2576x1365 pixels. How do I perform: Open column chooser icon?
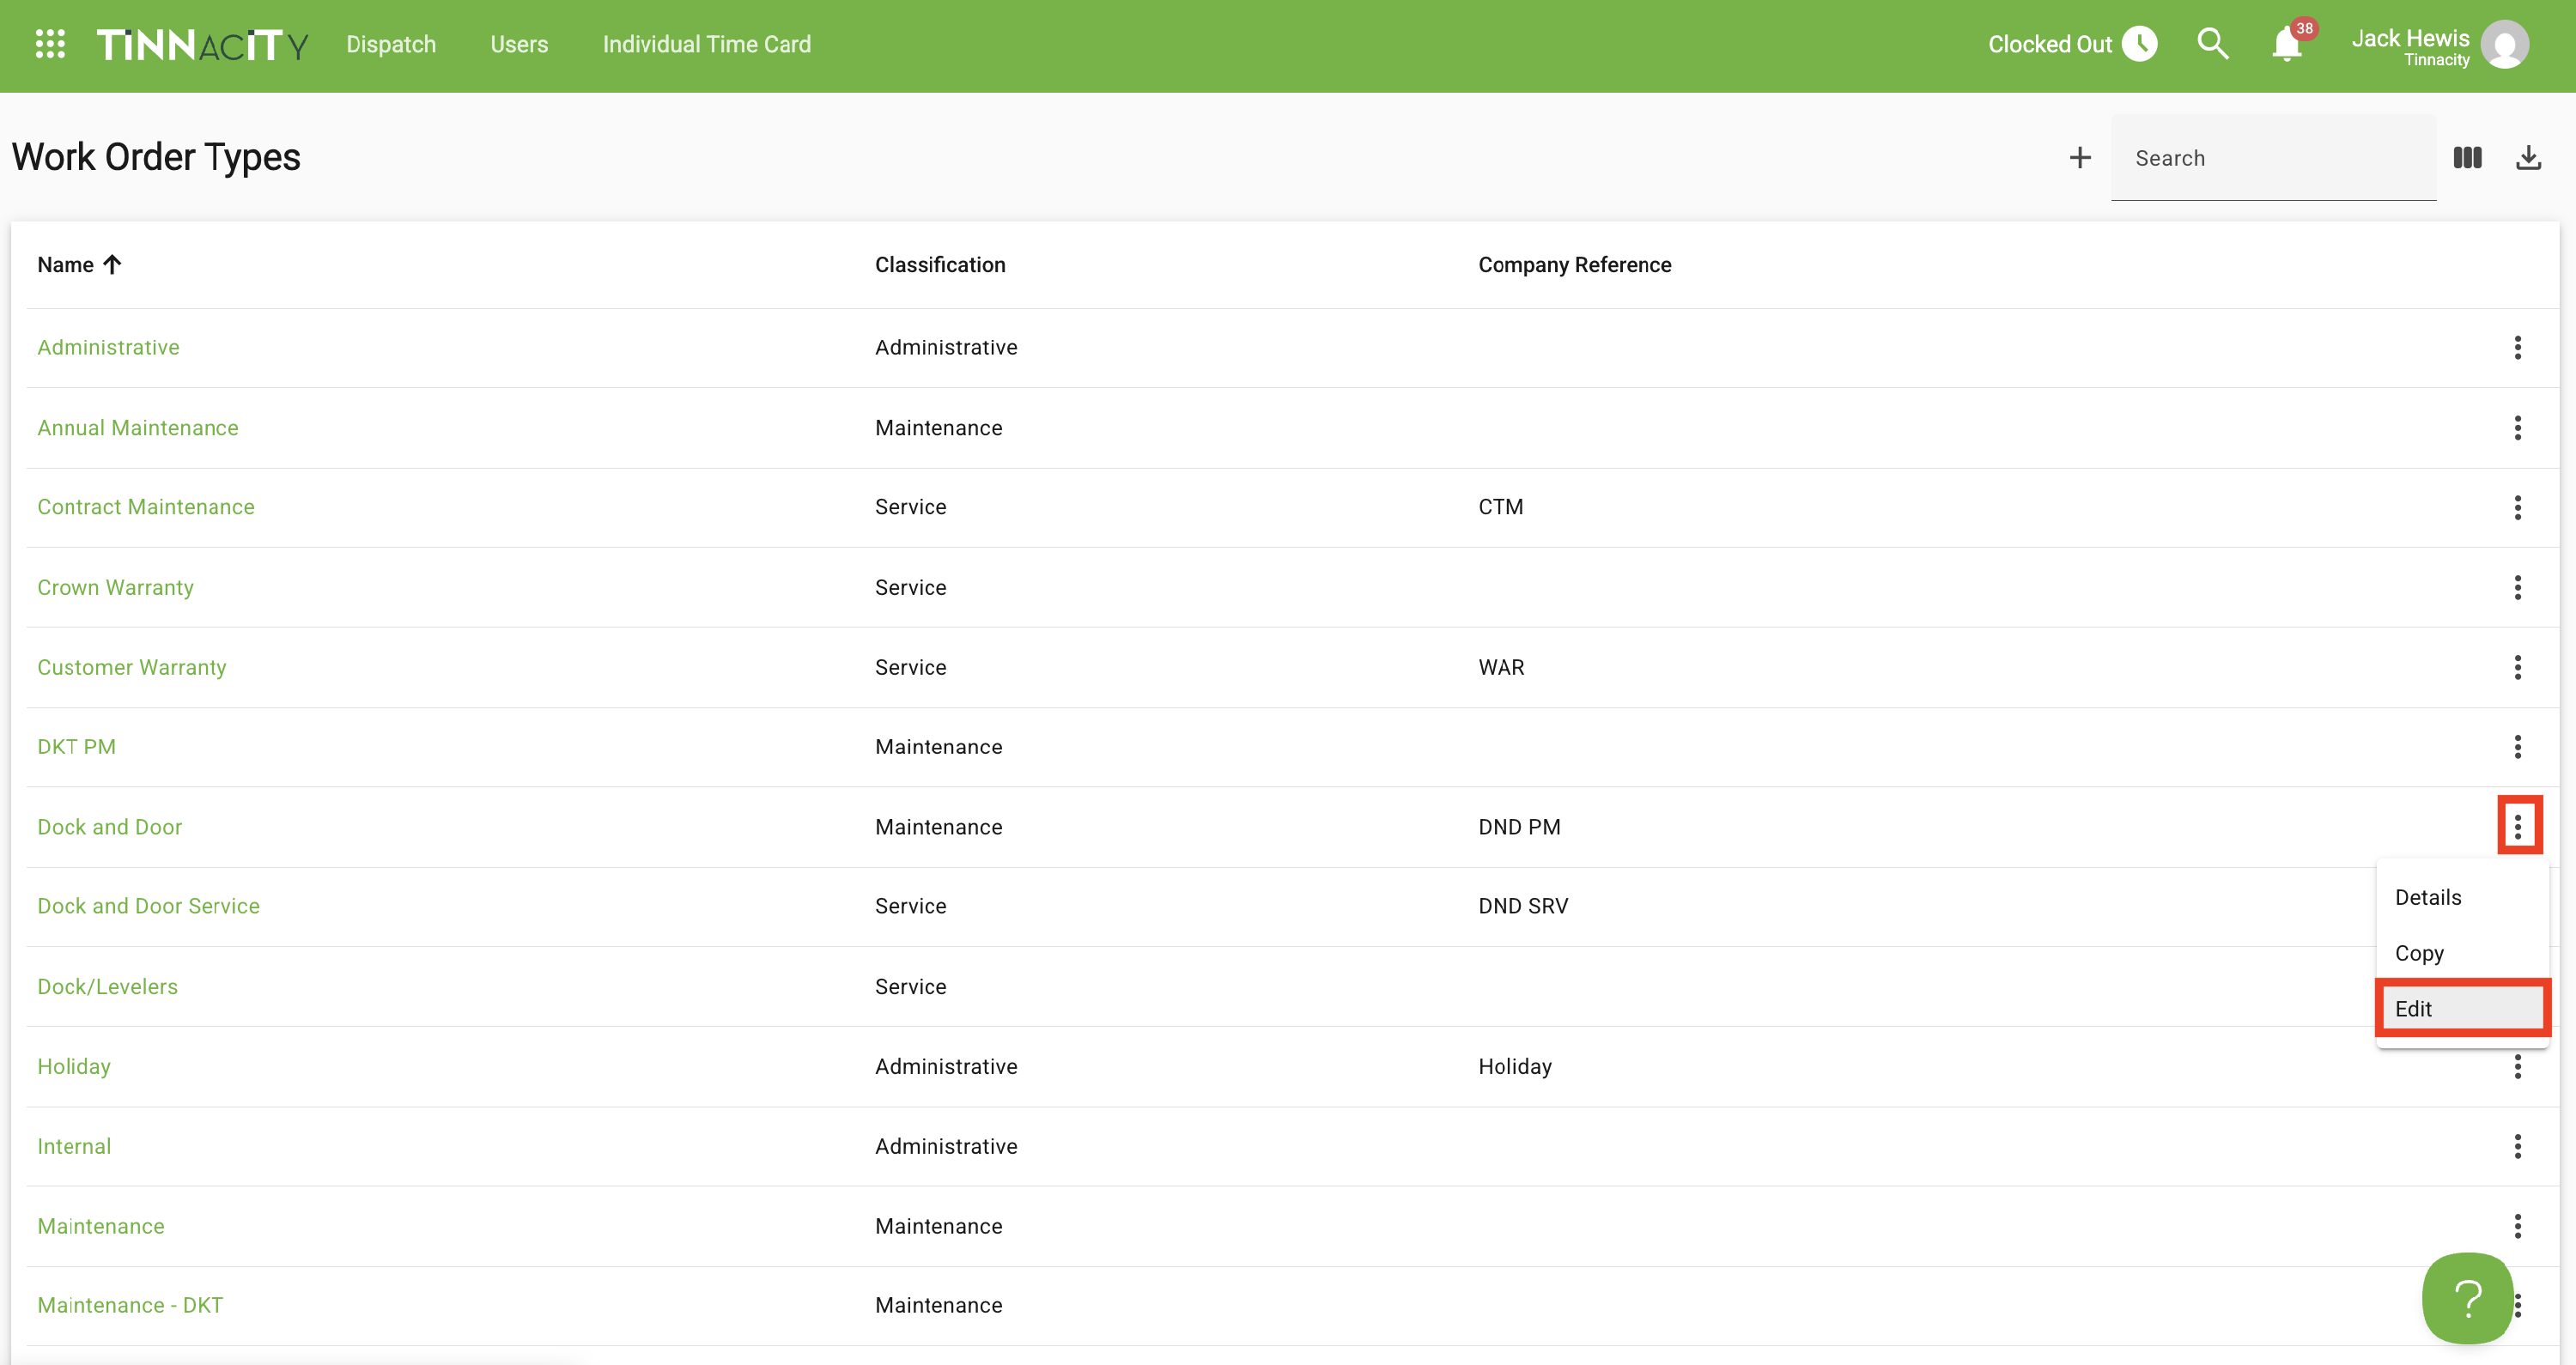coord(2467,158)
